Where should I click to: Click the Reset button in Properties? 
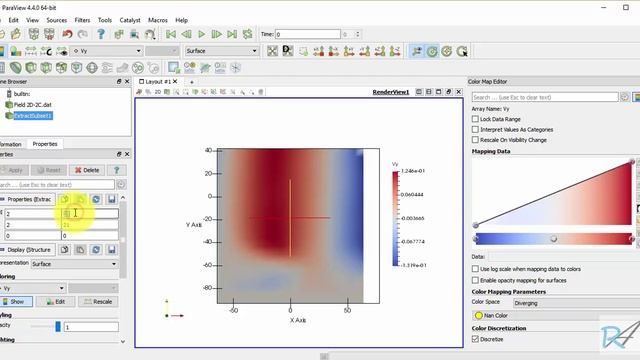pyautogui.click(x=49, y=170)
